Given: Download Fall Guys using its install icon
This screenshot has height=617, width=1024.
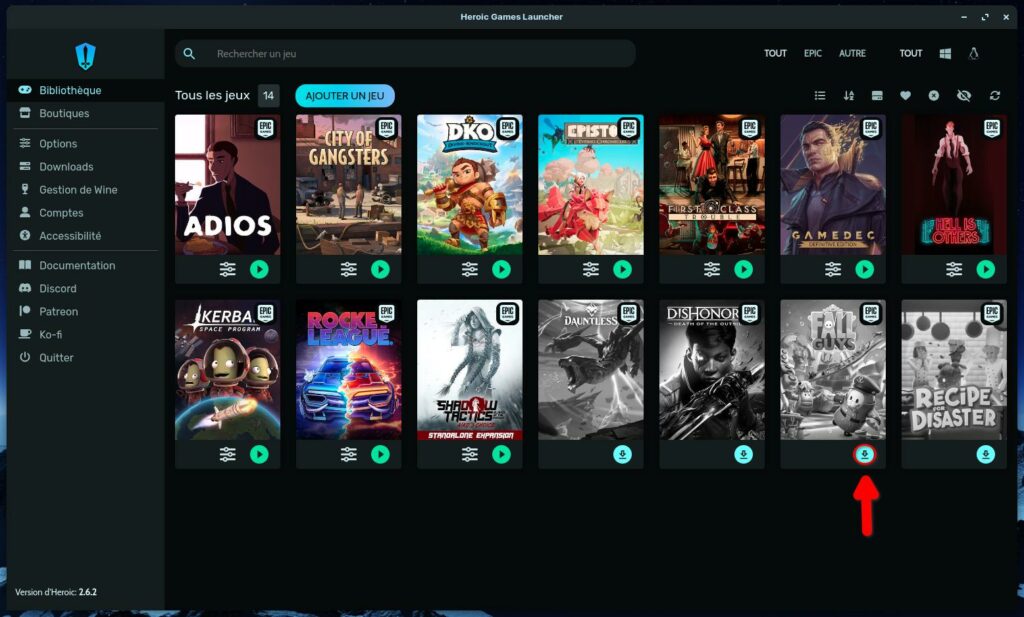Looking at the screenshot, I should pyautogui.click(x=865, y=455).
